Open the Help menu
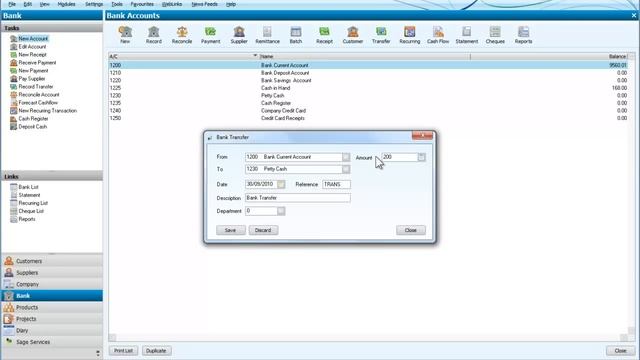640x360 pixels. click(231, 4)
